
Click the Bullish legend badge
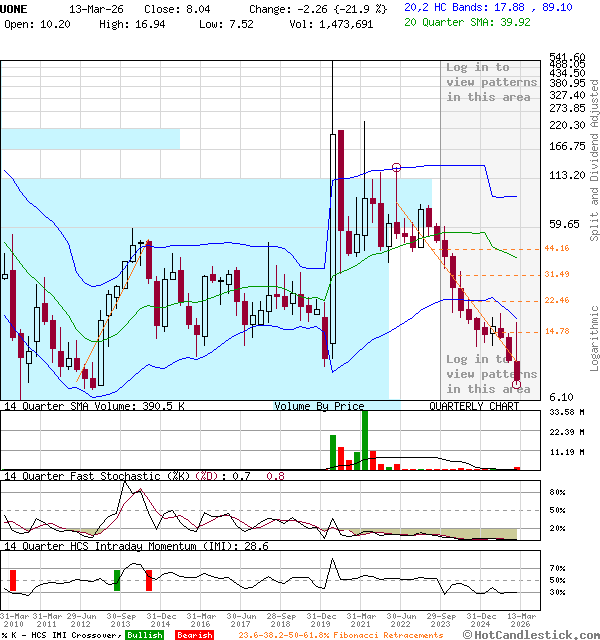click(145, 634)
